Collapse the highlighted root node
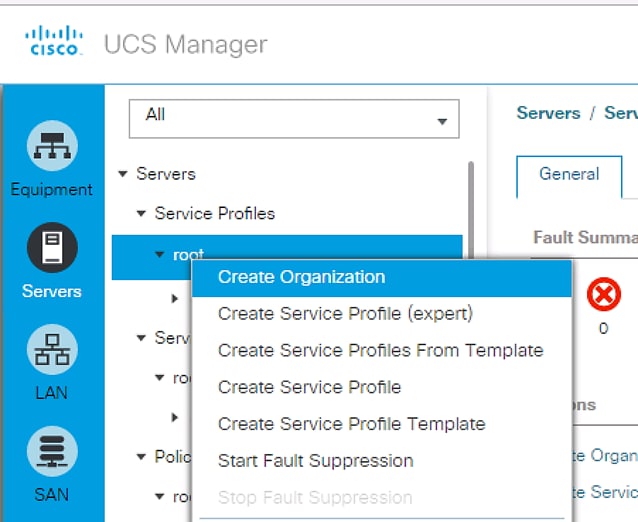The height and width of the screenshot is (522, 638). tap(160, 255)
